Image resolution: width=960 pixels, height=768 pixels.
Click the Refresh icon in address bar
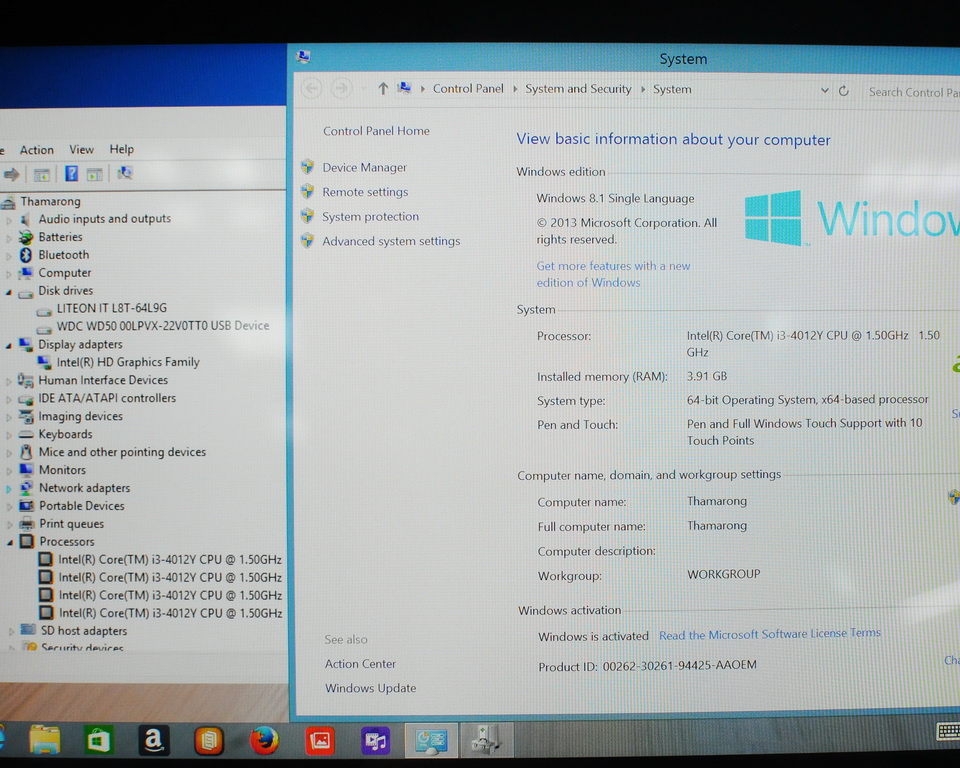844,91
